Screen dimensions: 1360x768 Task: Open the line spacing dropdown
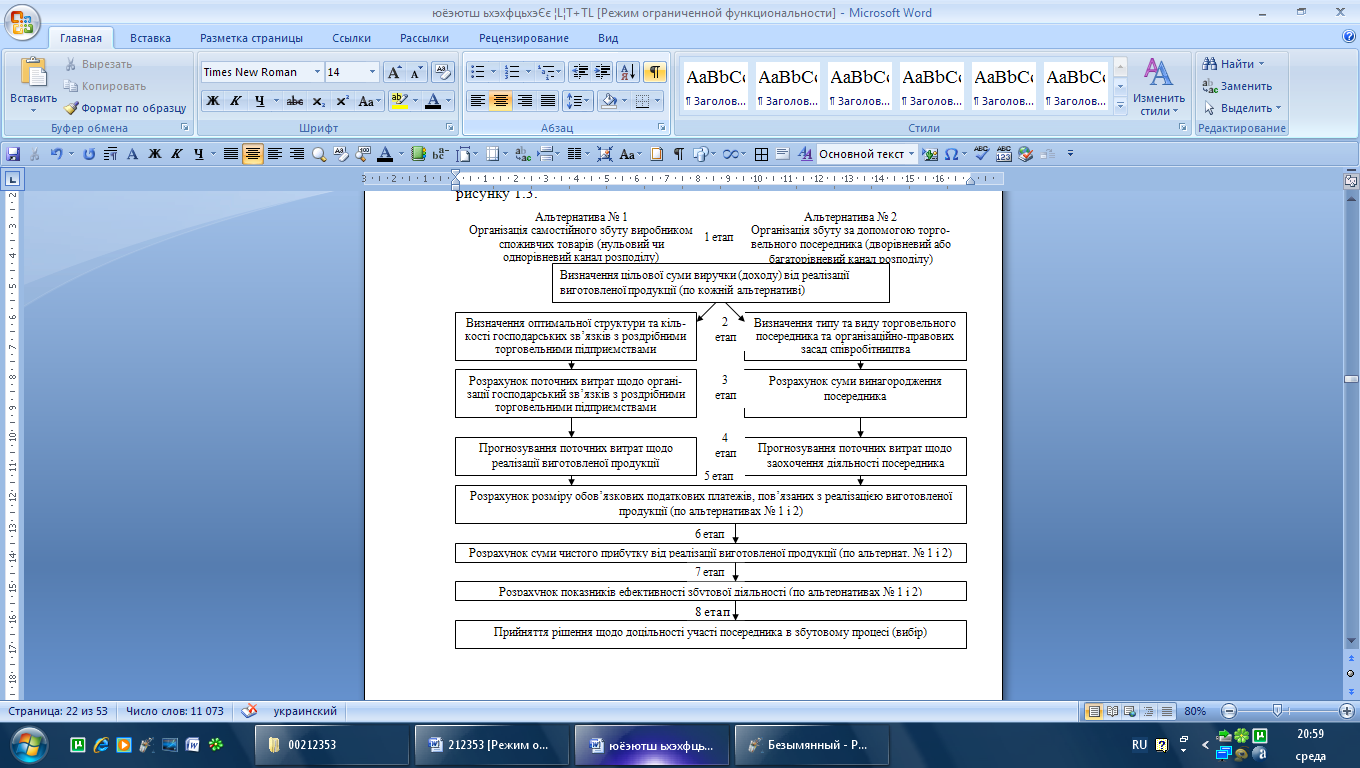click(578, 101)
